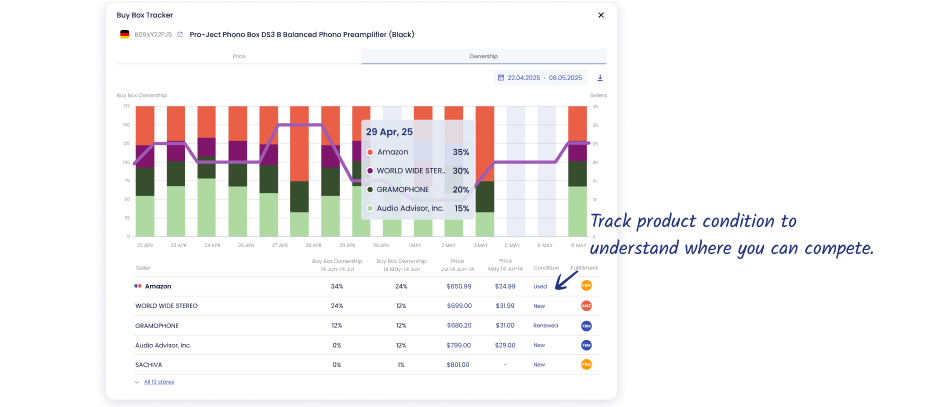This screenshot has width=944, height=407.
Task: Select Audio Advisor, Inc. seller in table
Action: (163, 346)
